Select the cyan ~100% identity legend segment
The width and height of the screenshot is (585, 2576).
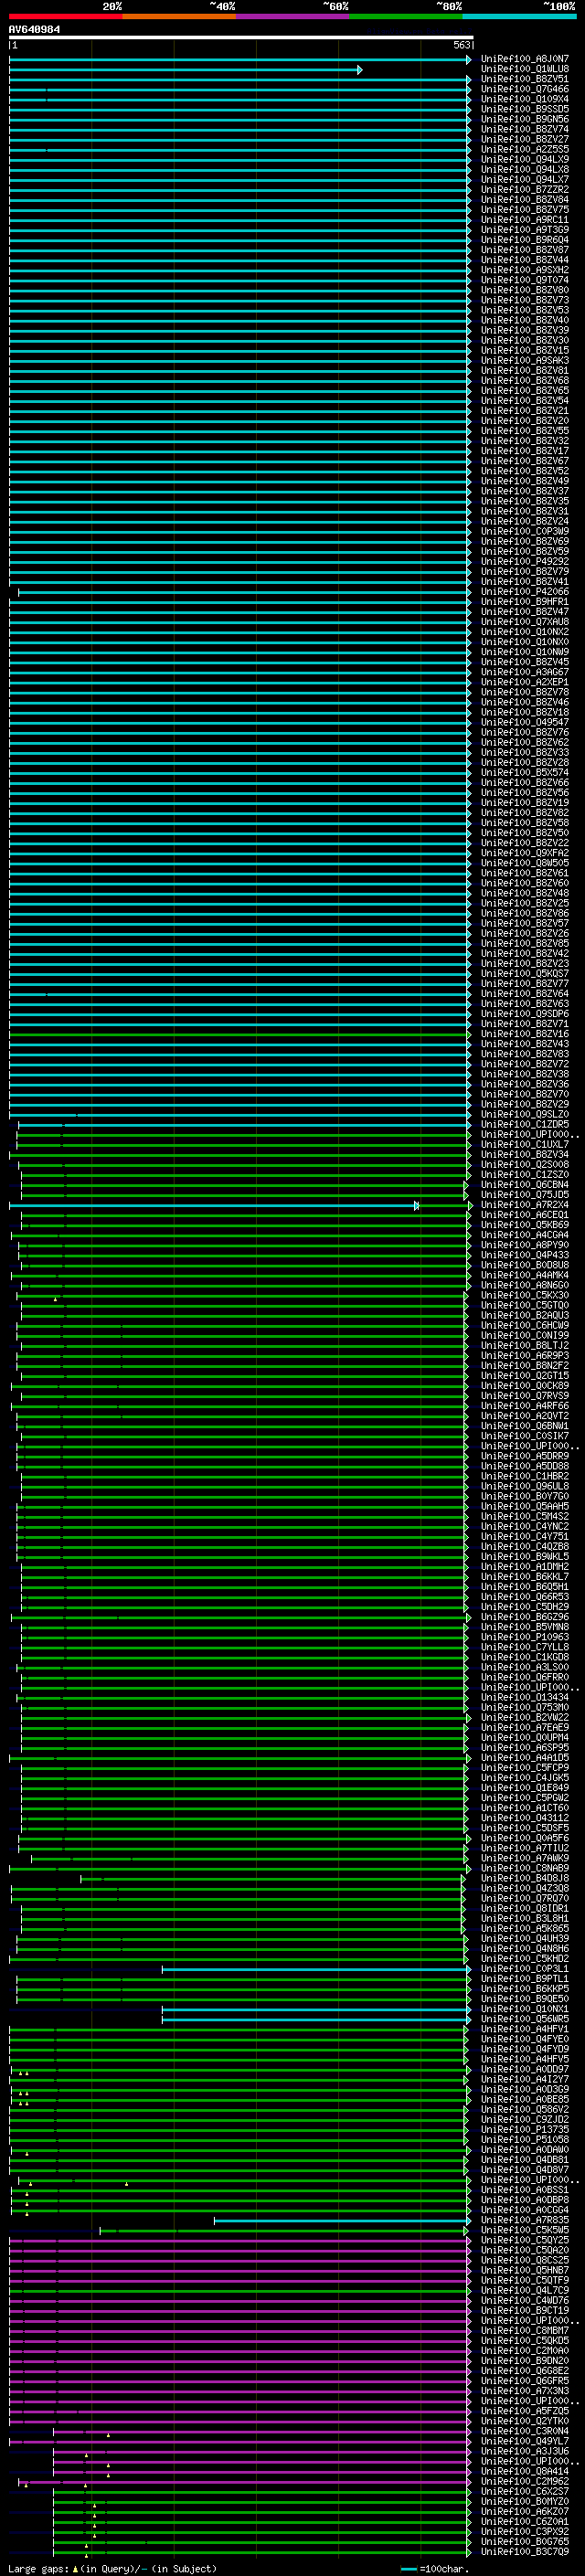(519, 16)
